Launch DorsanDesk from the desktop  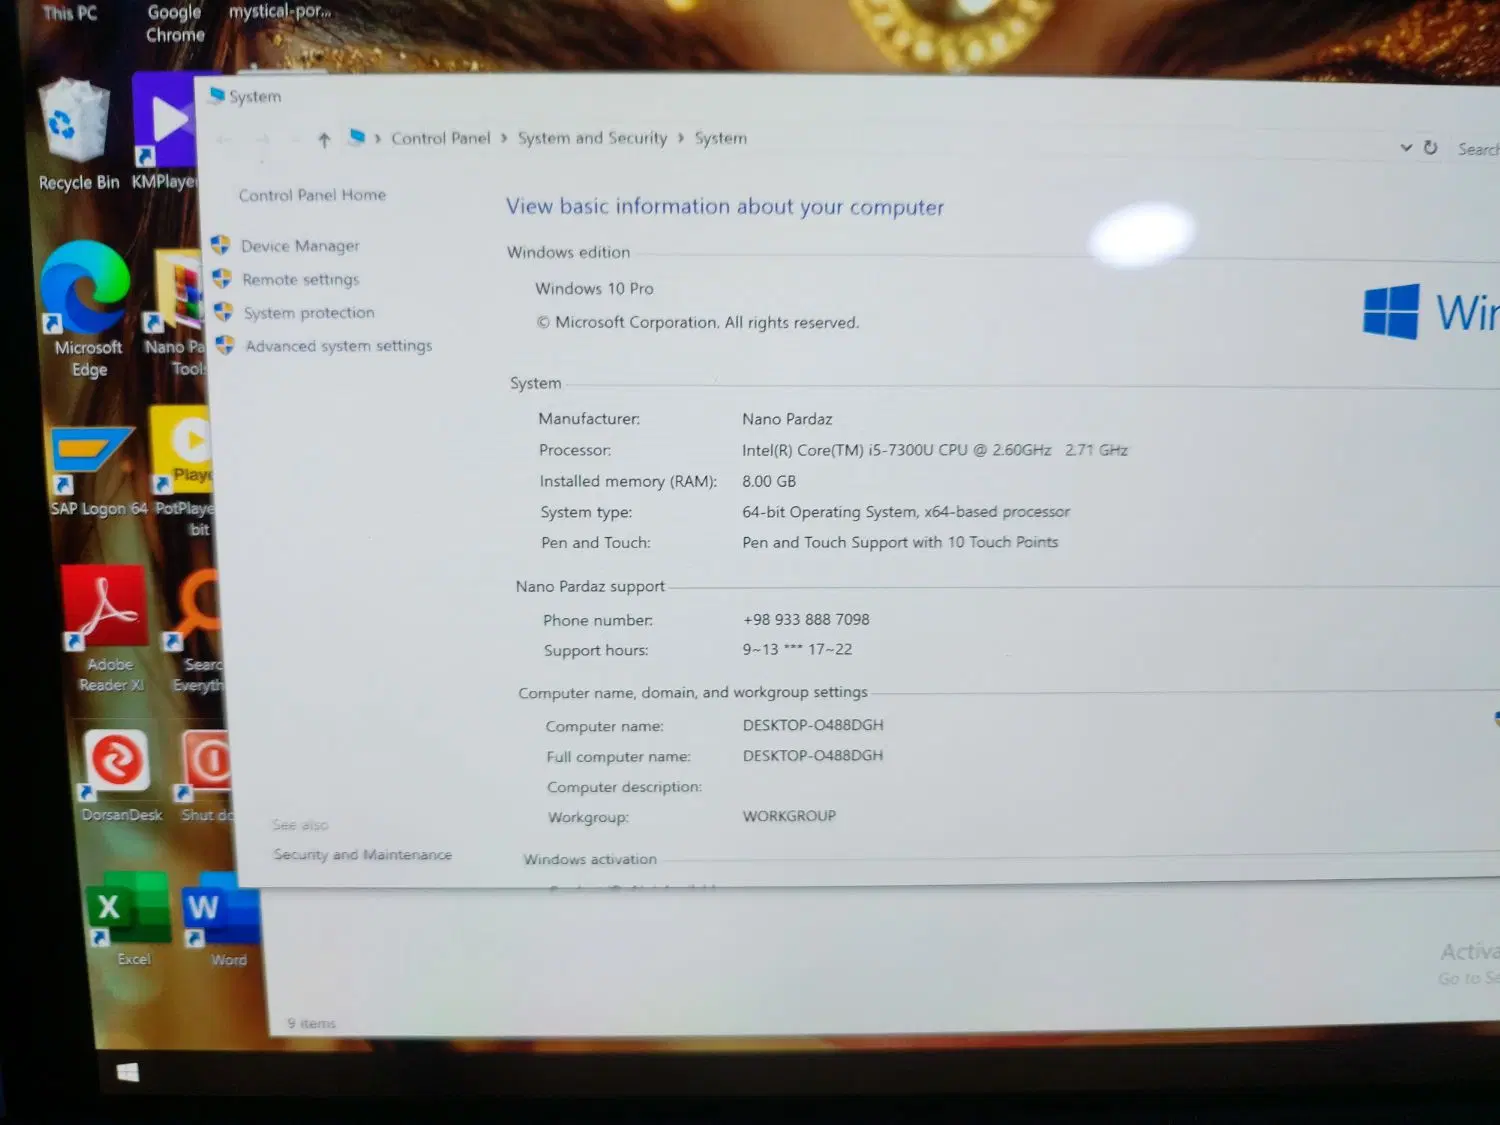point(119,776)
